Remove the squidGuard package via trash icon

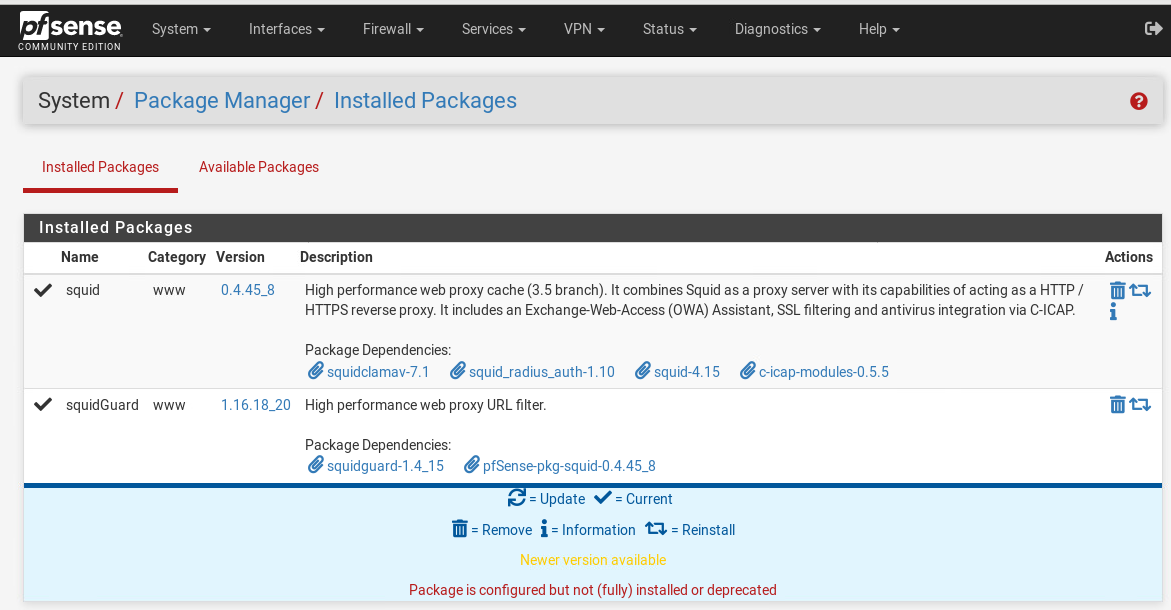(1117, 405)
